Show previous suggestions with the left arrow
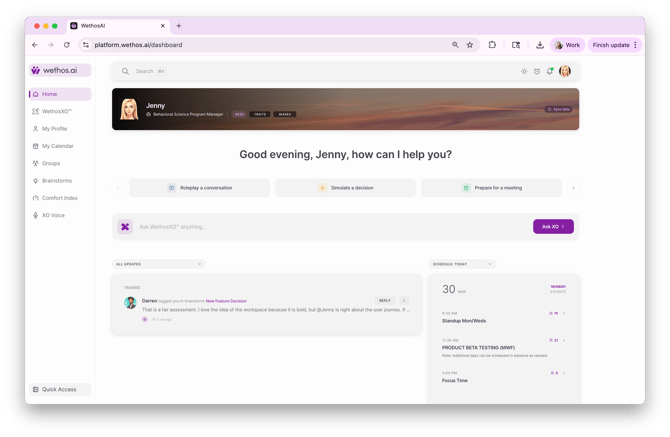The height and width of the screenshot is (437, 670). (118, 188)
